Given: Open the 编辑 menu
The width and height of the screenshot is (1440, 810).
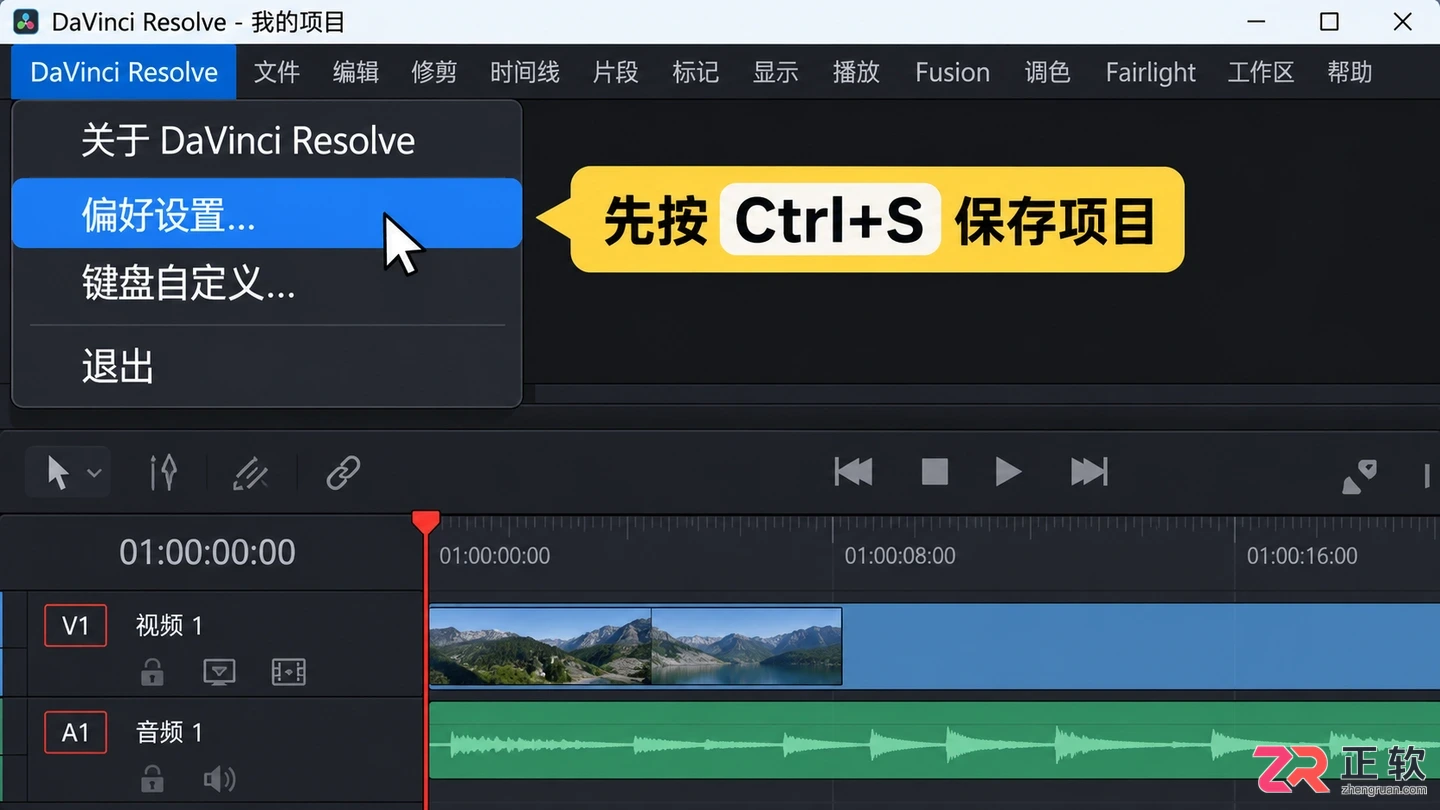Looking at the screenshot, I should [x=356, y=72].
